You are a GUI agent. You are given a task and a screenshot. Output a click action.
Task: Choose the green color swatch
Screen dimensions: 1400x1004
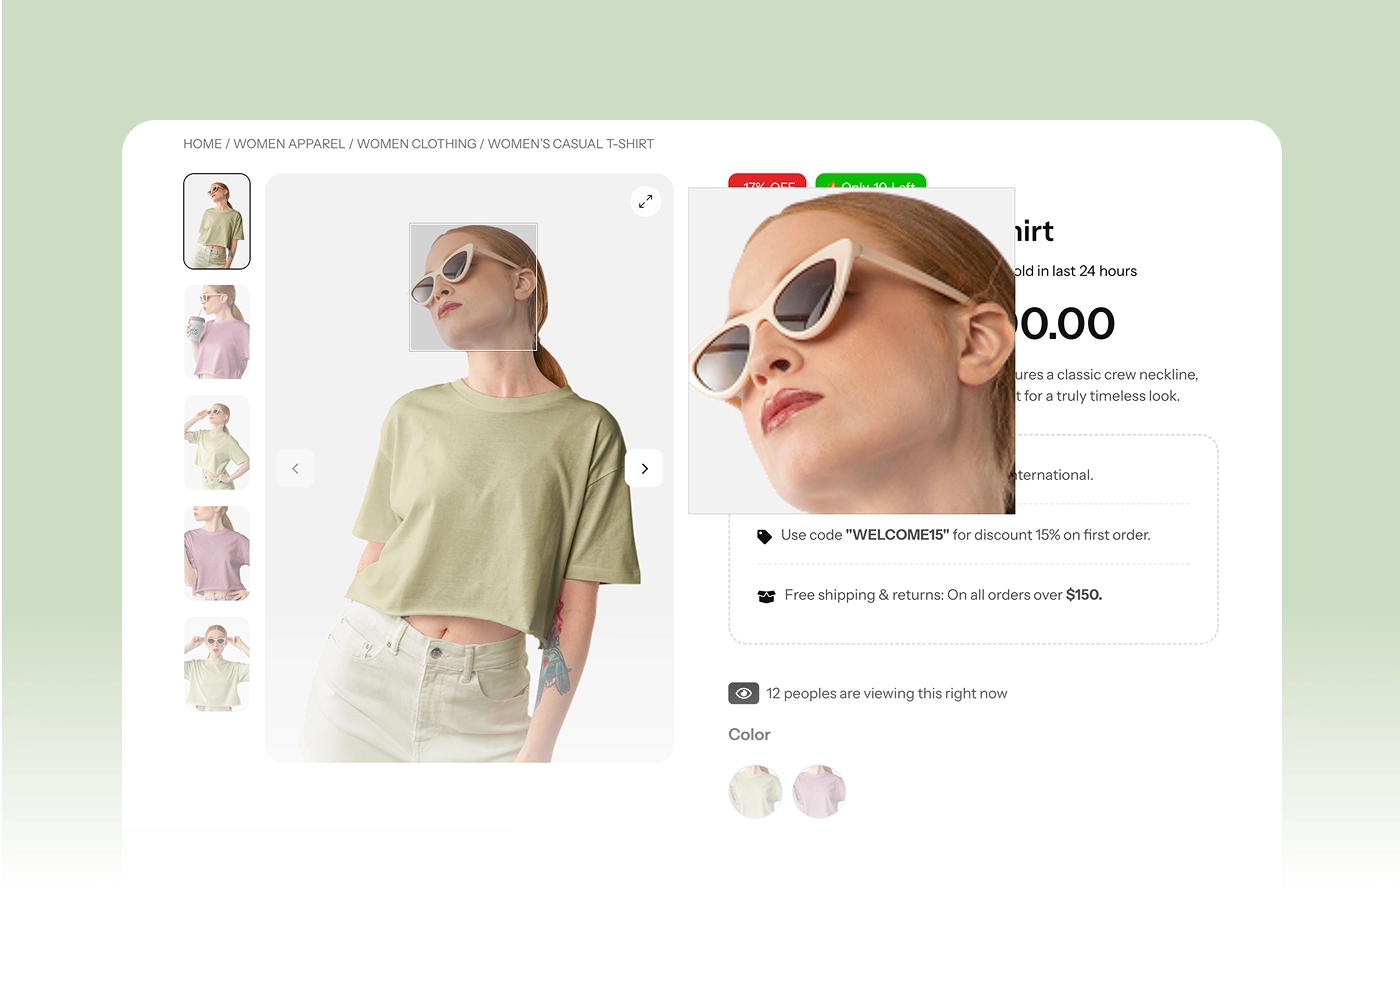click(755, 792)
